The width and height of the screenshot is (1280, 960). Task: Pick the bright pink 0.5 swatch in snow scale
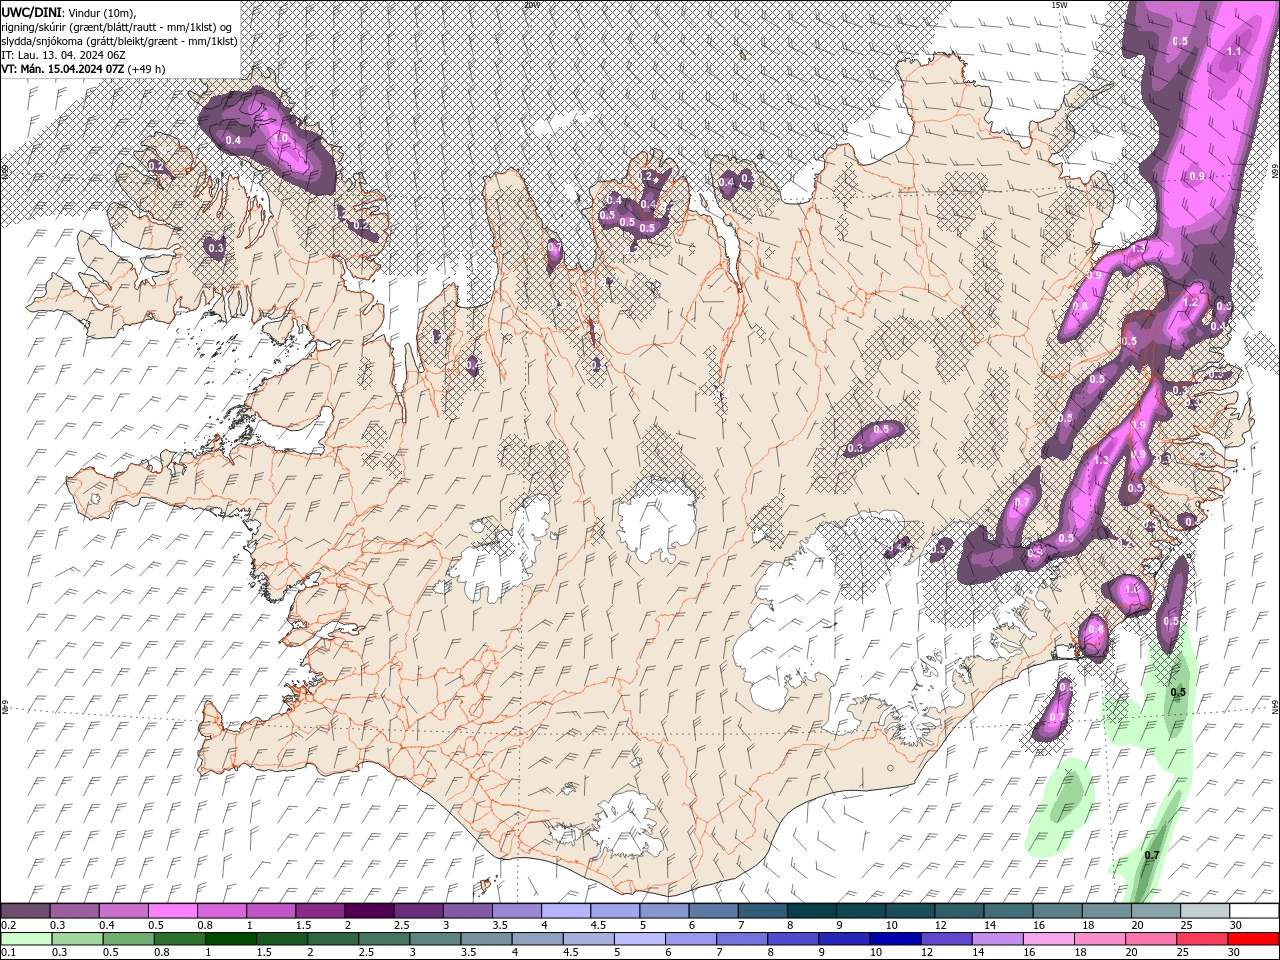(x=172, y=910)
